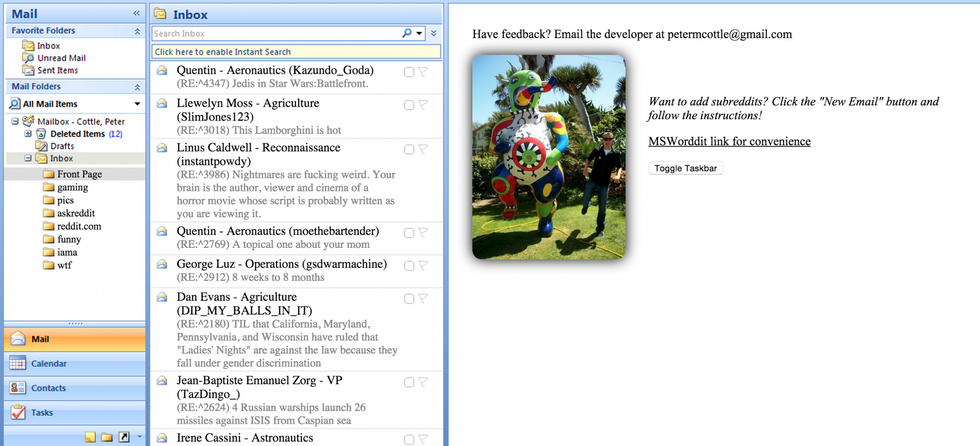Open the configure buttons dropdown arrow
Viewport: 980px width, 446px height.
pyautogui.click(x=140, y=437)
